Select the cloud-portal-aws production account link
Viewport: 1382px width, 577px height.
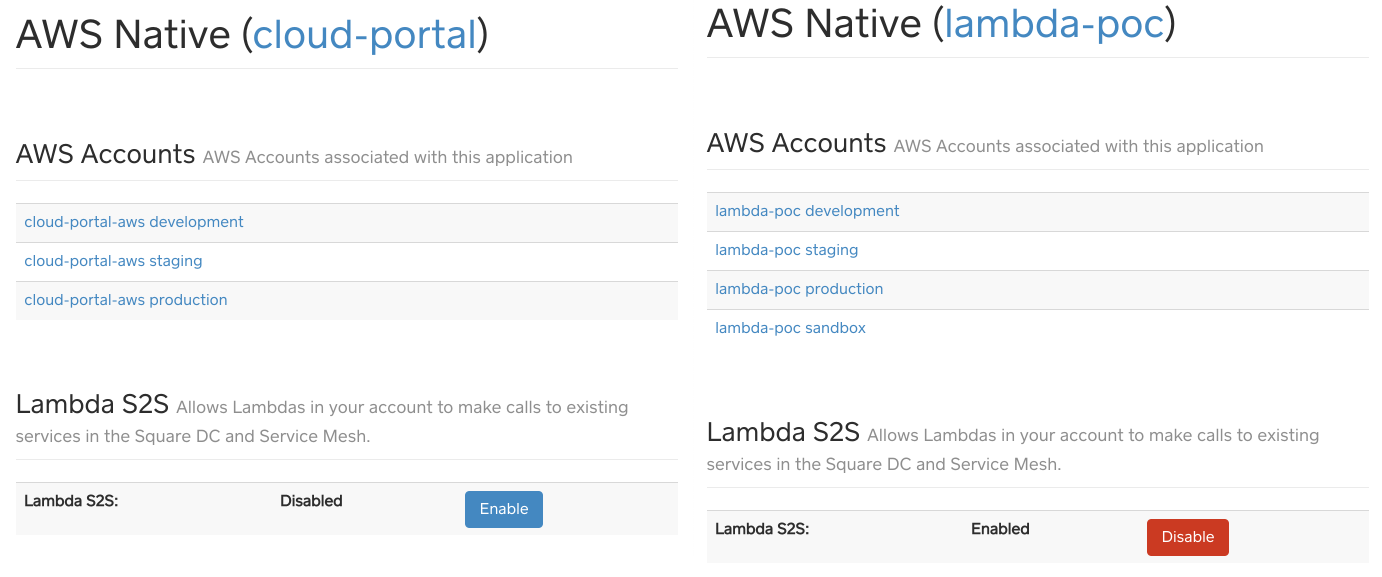click(x=126, y=300)
